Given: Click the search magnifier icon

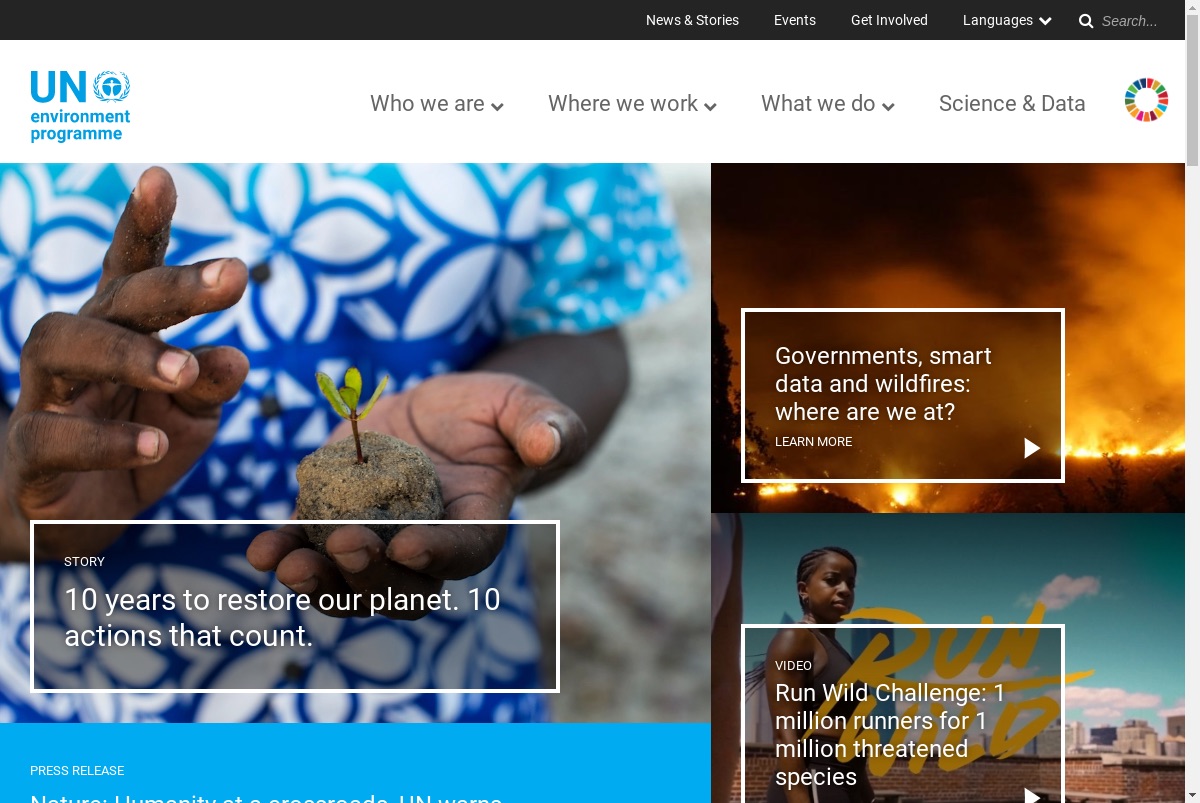Looking at the screenshot, I should [x=1086, y=21].
